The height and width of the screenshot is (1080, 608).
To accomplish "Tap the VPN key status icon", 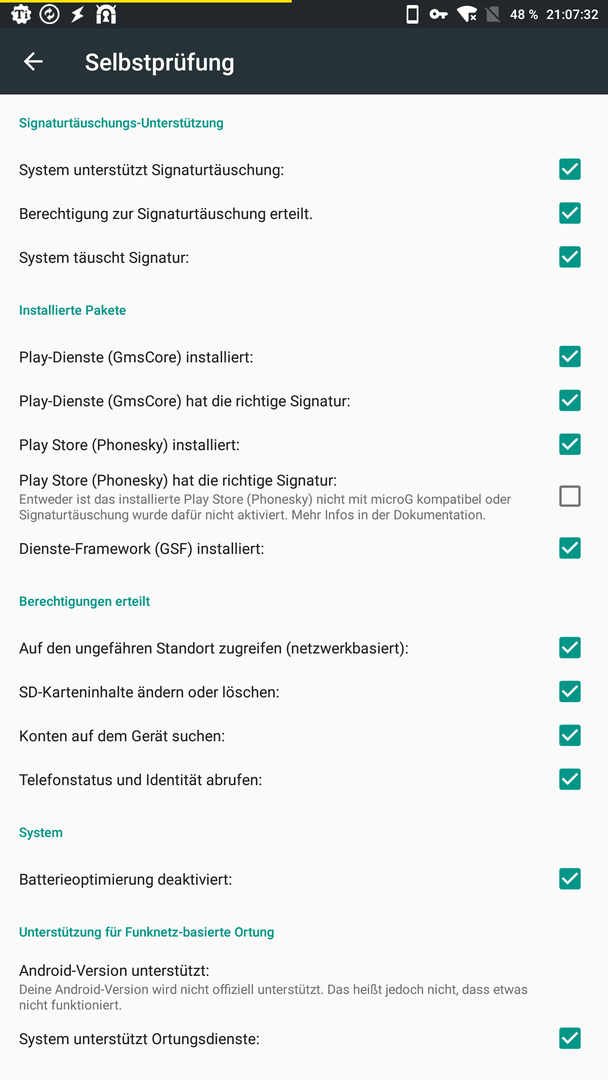I will 439,14.
